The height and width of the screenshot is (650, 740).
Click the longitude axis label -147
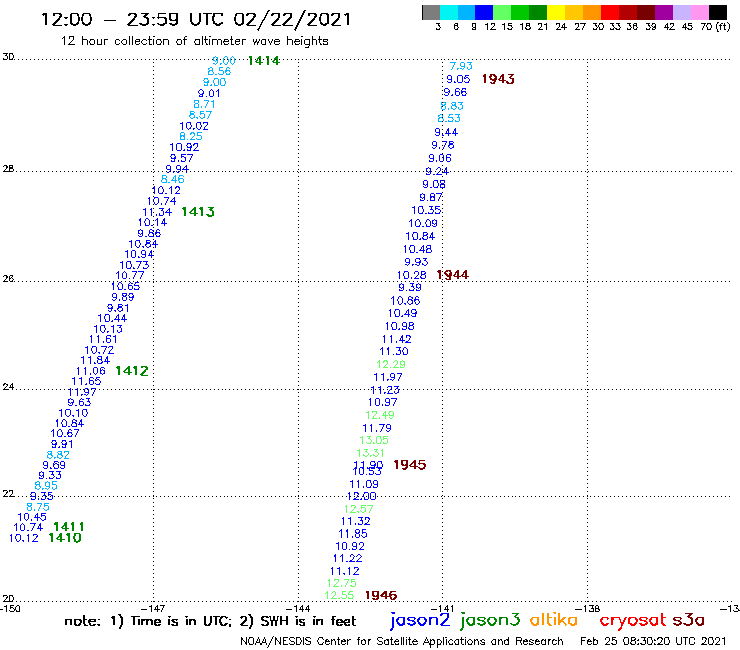(153, 609)
